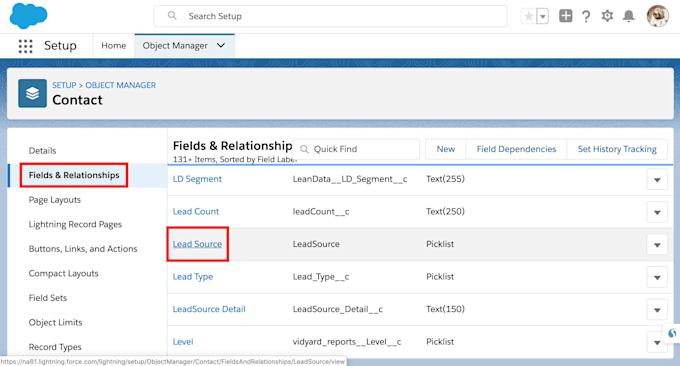The image size is (680, 366).
Task: Click the Picklist type in Lead Type row
Action: coord(440,277)
